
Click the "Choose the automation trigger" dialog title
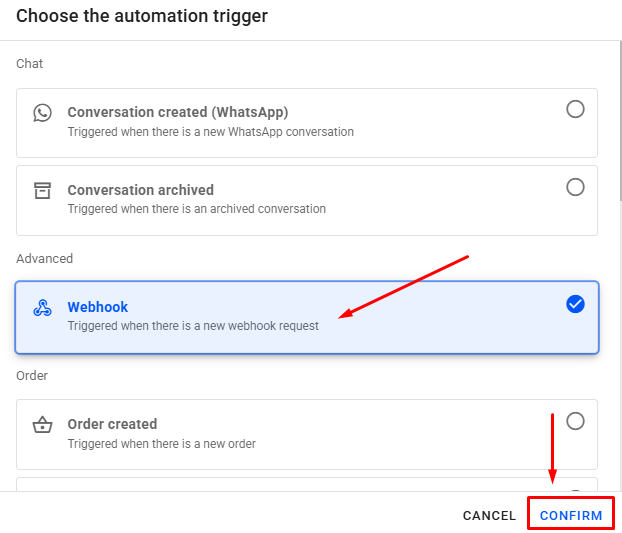coord(142,16)
